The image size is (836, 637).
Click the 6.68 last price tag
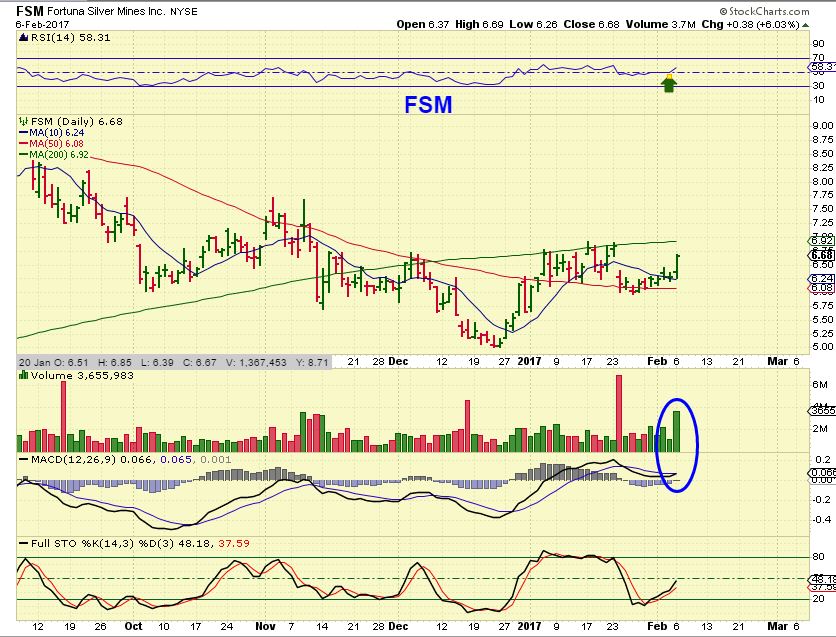click(823, 255)
